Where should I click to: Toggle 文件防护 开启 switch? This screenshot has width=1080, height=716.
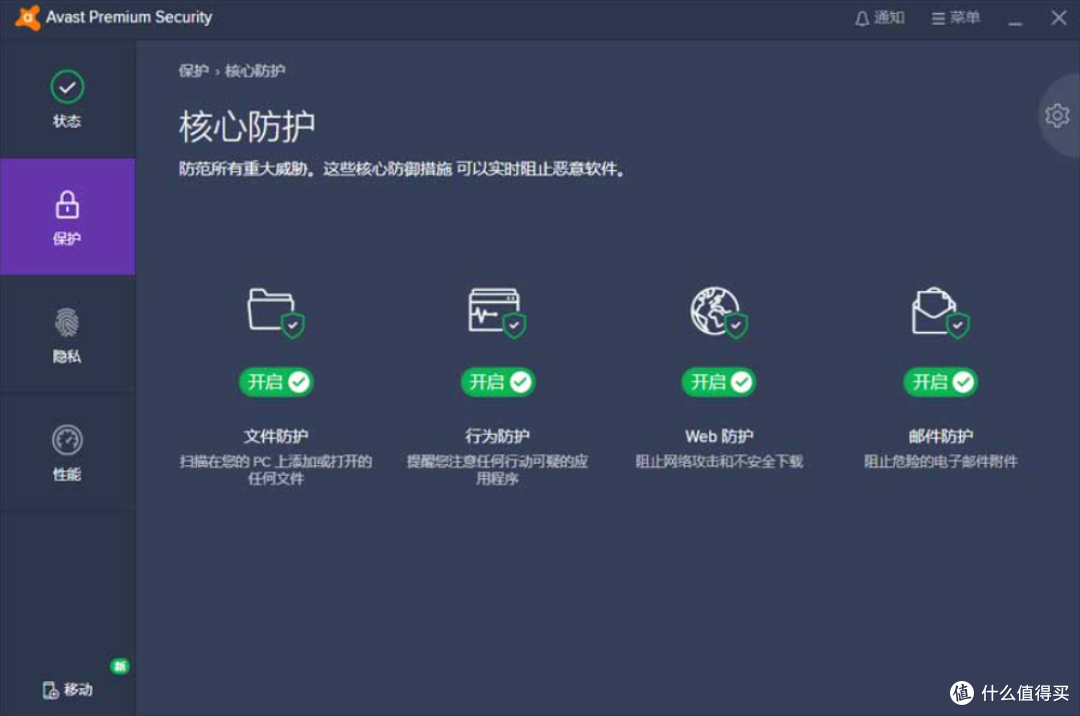[x=276, y=381]
